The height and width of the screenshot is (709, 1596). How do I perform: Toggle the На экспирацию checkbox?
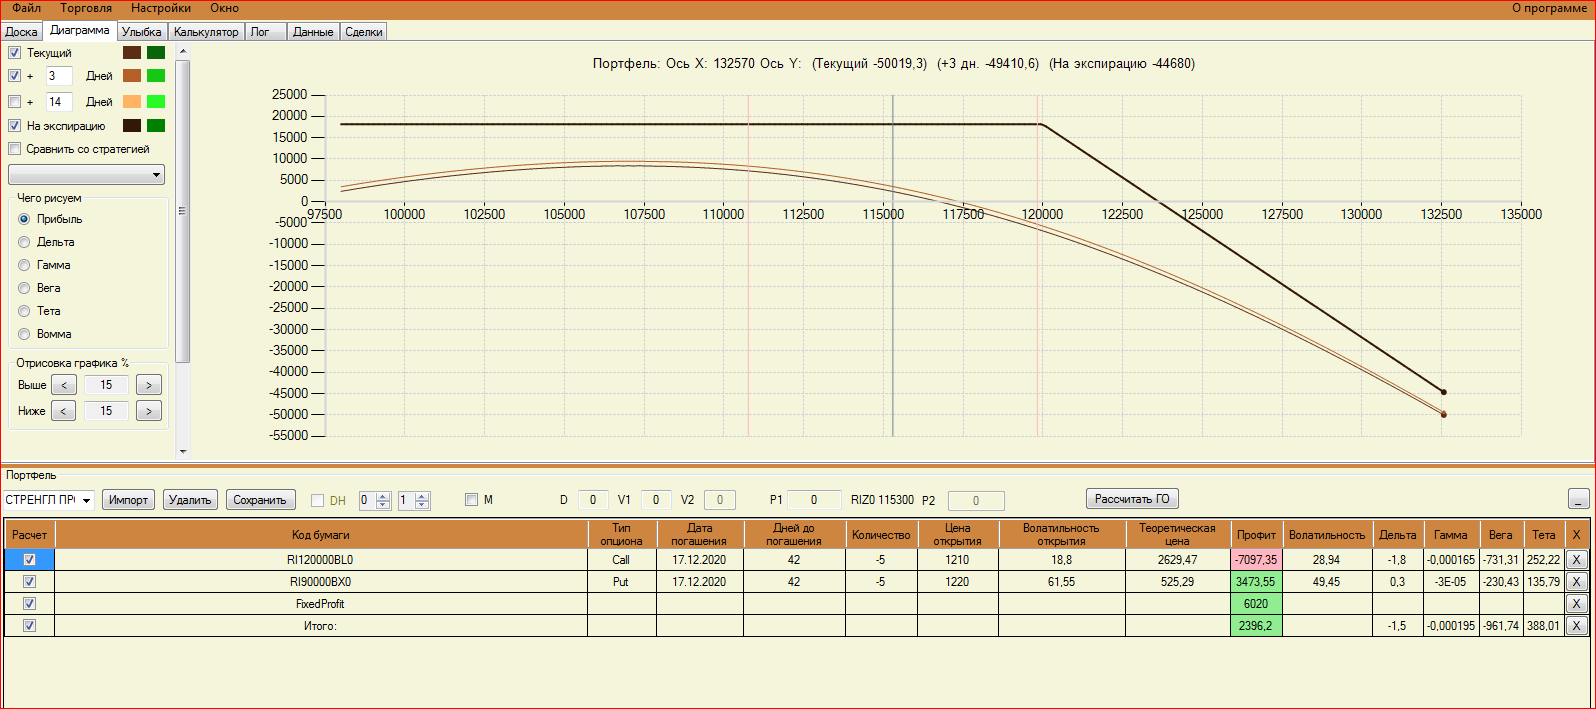[14, 126]
